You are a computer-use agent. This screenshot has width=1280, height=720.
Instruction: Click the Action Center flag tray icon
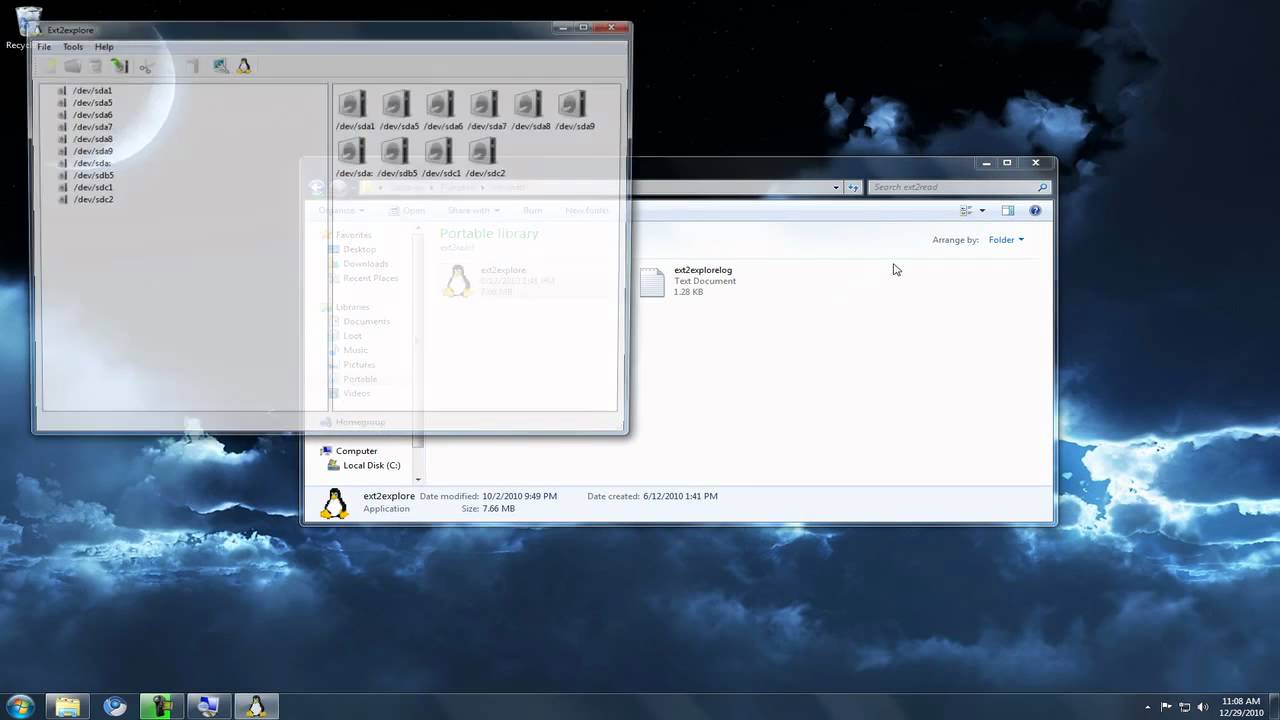point(1166,707)
